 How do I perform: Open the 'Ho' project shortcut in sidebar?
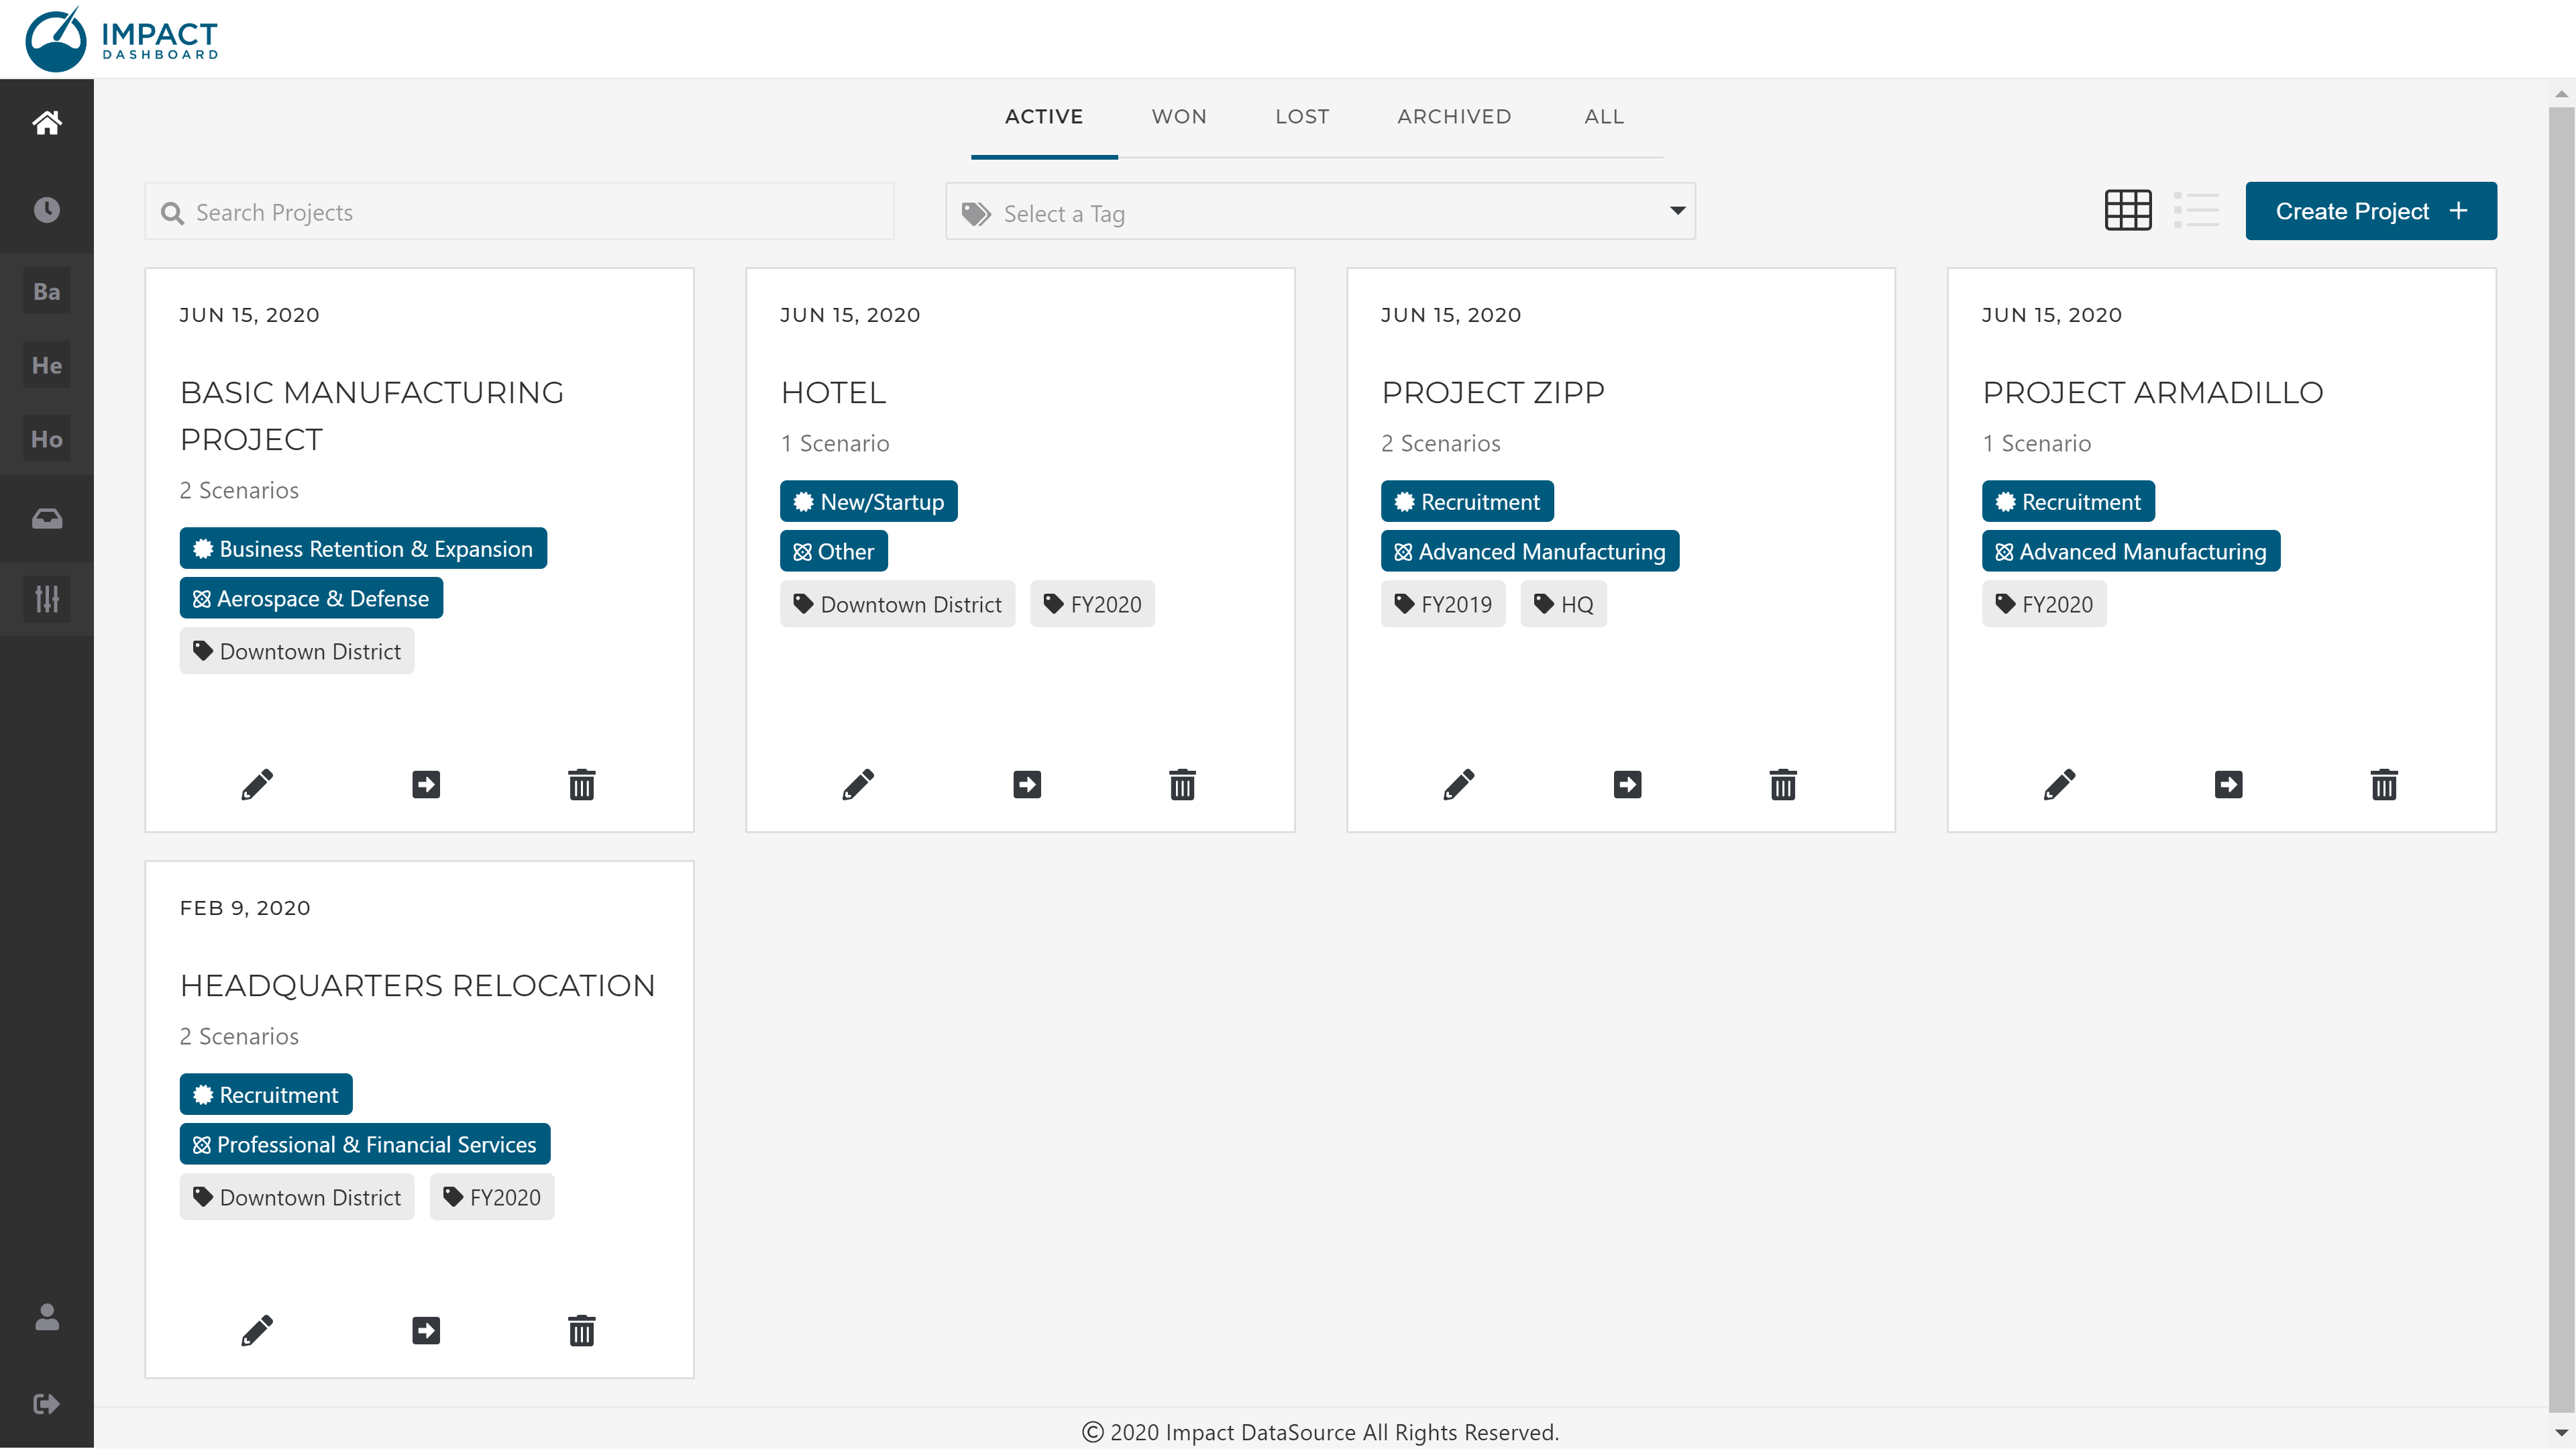pos(47,439)
